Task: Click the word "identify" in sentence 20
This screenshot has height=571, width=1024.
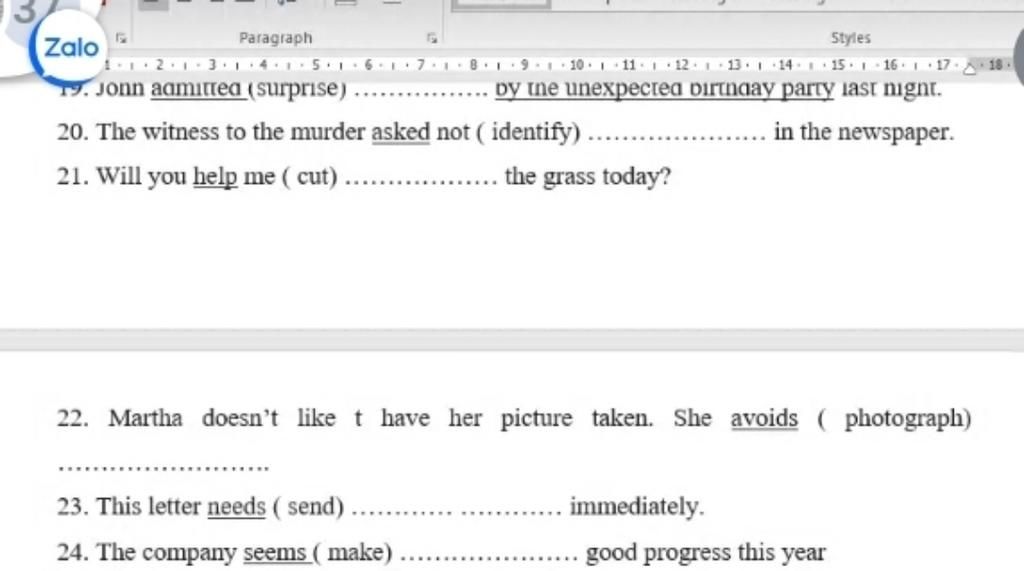Action: pos(532,132)
